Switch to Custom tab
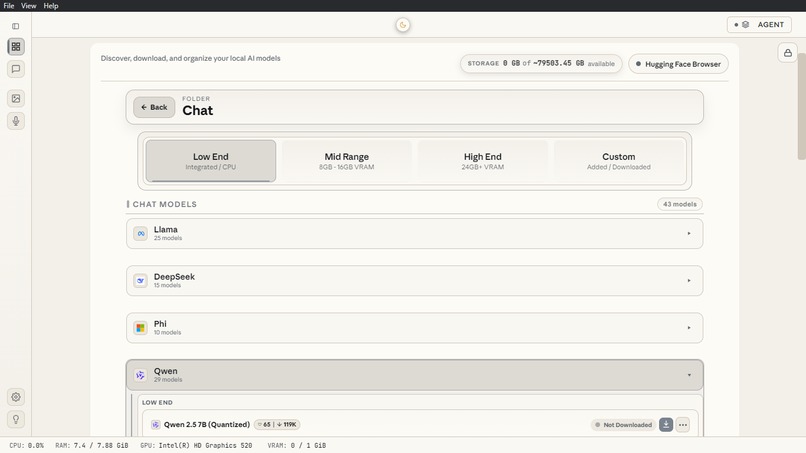The height and width of the screenshot is (453, 806). 619,161
